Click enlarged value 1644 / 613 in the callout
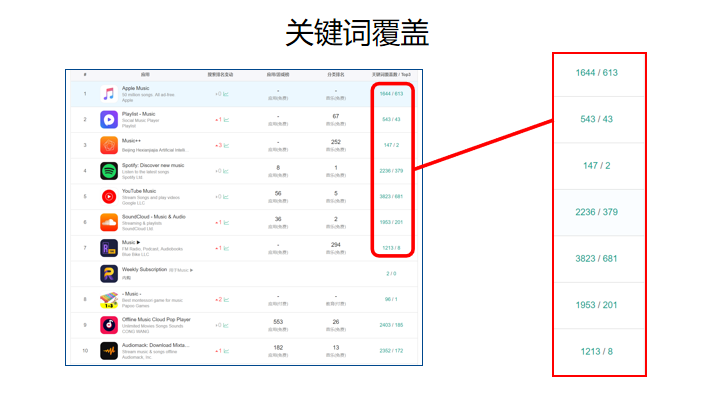Image resolution: width=719 pixels, height=402 pixels. (596, 73)
